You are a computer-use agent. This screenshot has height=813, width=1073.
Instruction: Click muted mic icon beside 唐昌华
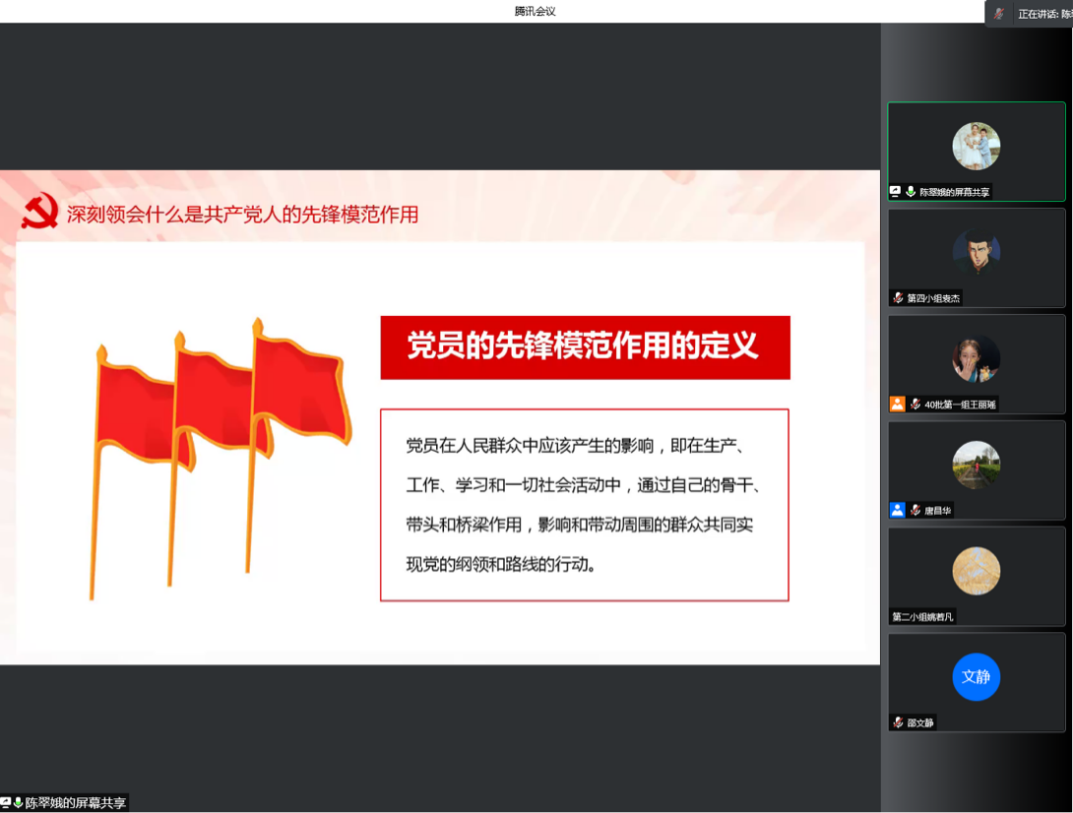pyautogui.click(x=914, y=510)
